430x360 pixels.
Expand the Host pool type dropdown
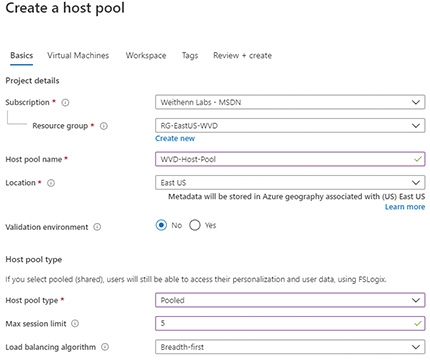click(x=290, y=300)
